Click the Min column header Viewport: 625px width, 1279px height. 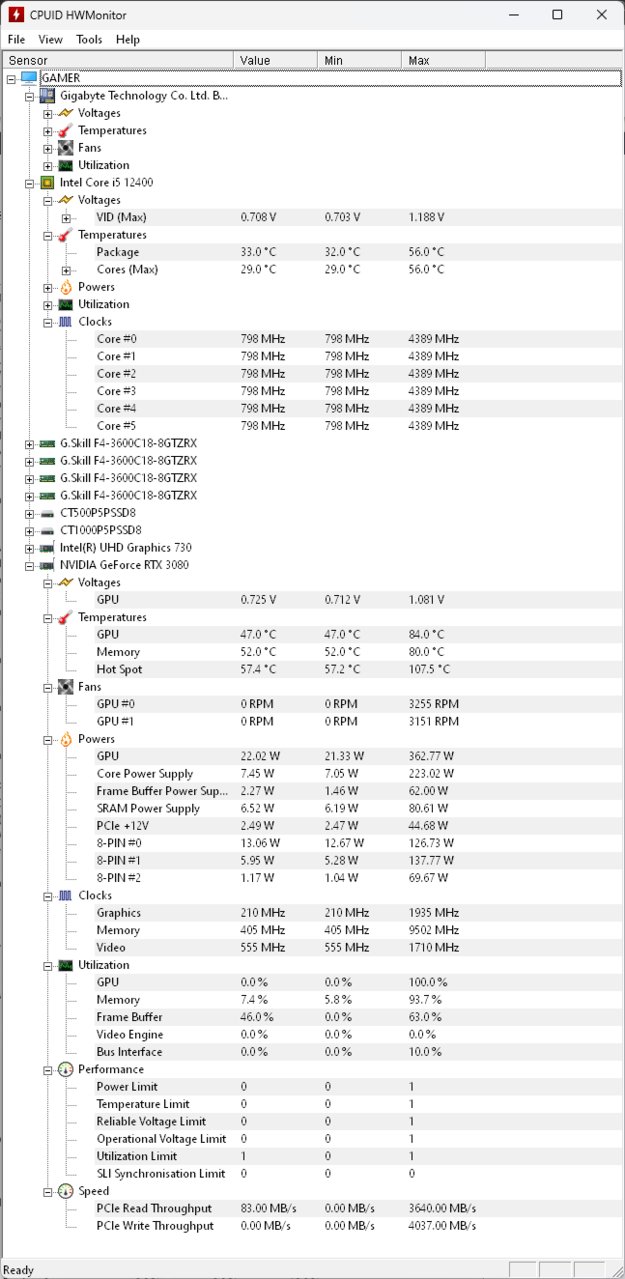359,60
